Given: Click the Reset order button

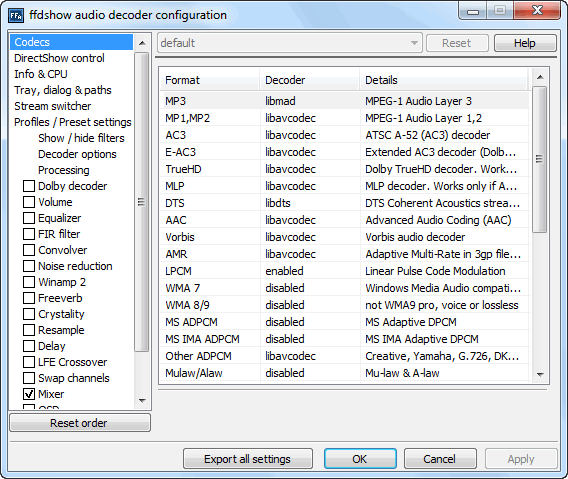Looking at the screenshot, I should click(80, 423).
